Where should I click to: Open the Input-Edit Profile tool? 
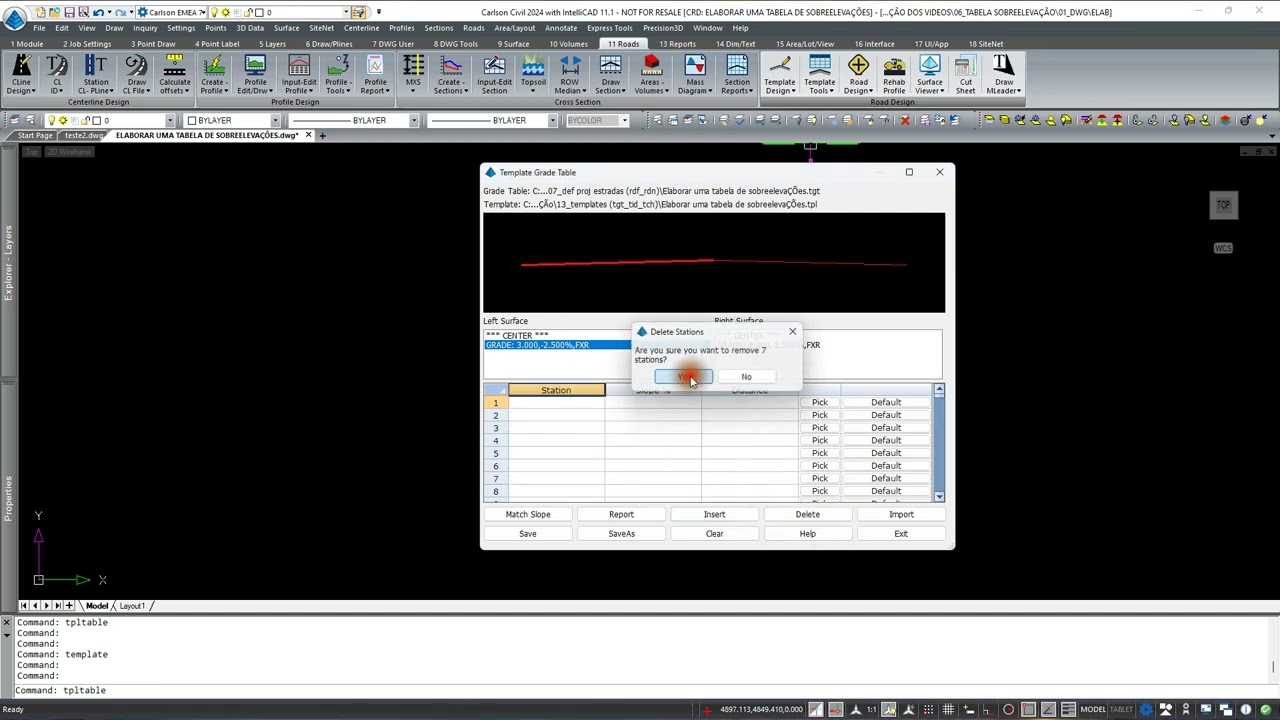[298, 75]
